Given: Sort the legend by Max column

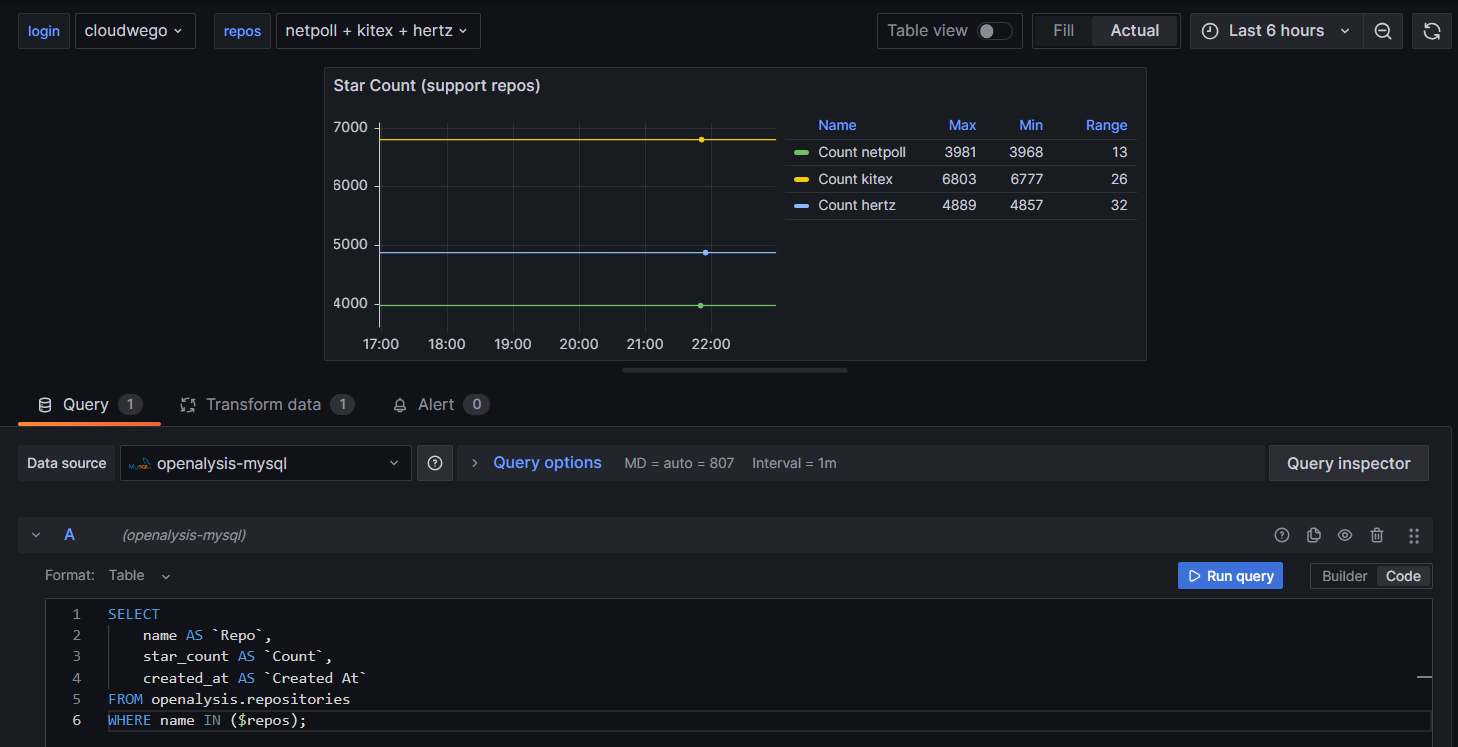Looking at the screenshot, I should [x=962, y=125].
